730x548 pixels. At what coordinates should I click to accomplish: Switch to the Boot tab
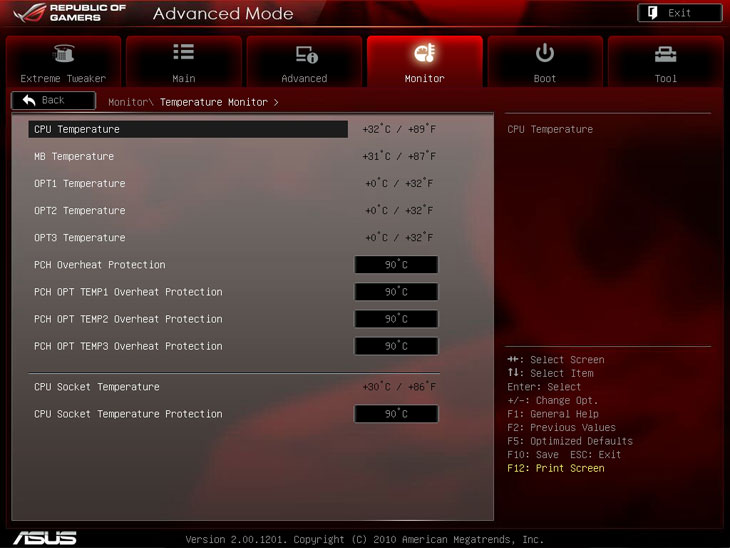[x=545, y=64]
